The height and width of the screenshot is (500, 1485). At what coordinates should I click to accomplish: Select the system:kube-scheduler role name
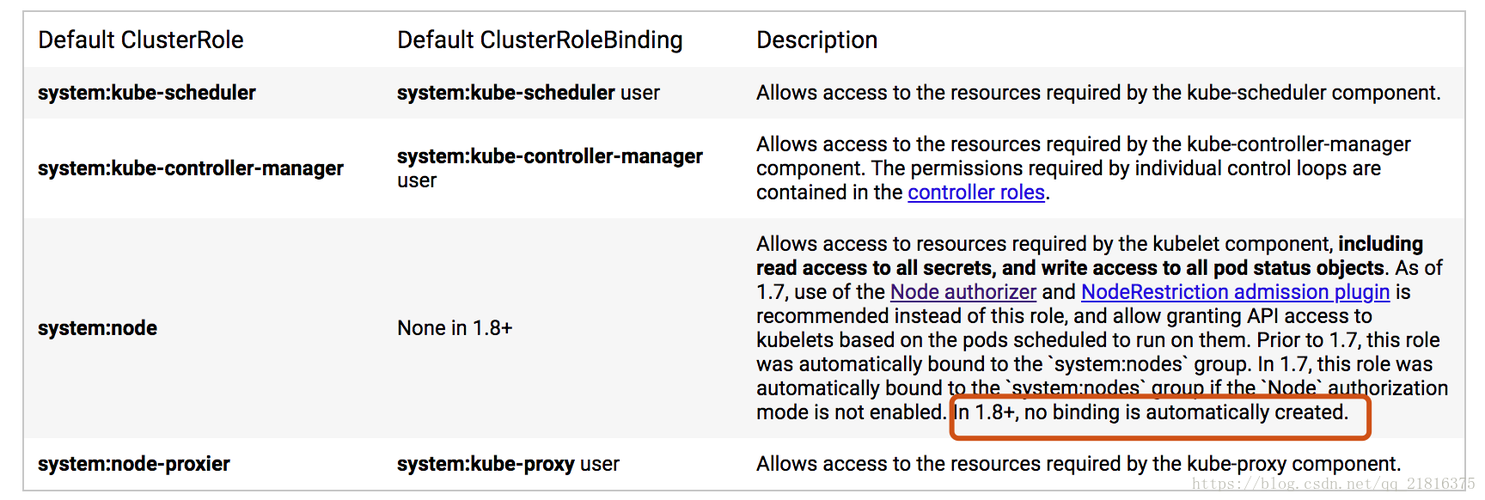coord(147,93)
